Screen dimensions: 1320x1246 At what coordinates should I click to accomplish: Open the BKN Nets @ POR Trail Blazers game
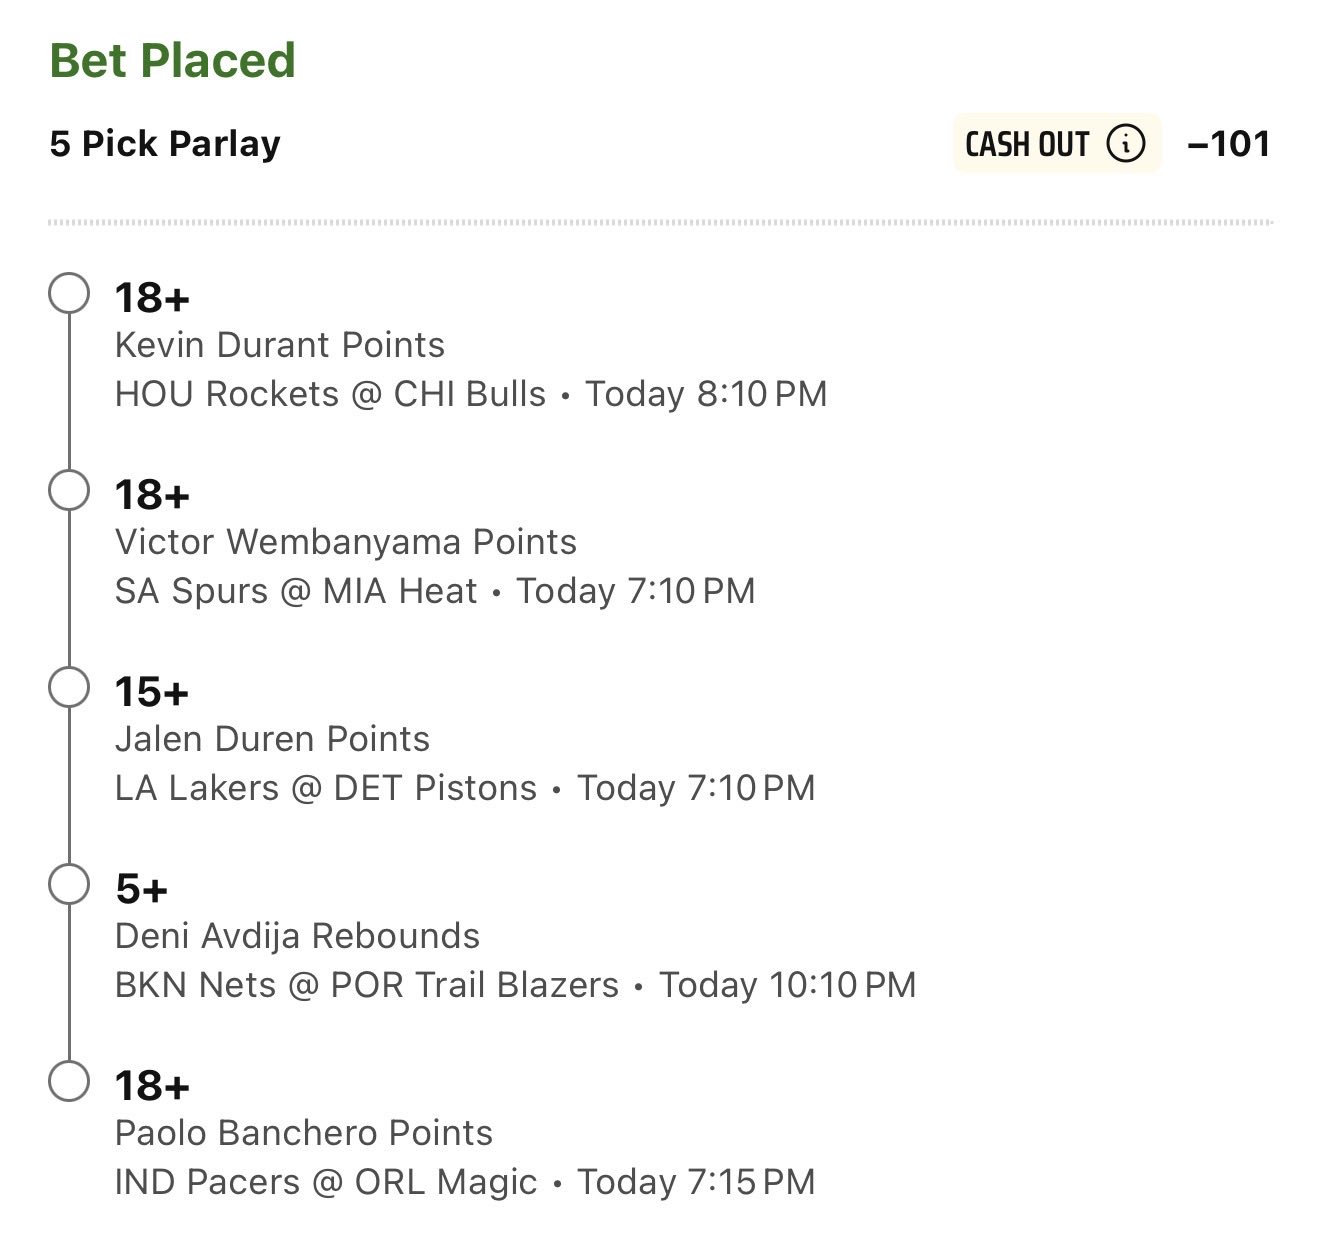click(366, 985)
